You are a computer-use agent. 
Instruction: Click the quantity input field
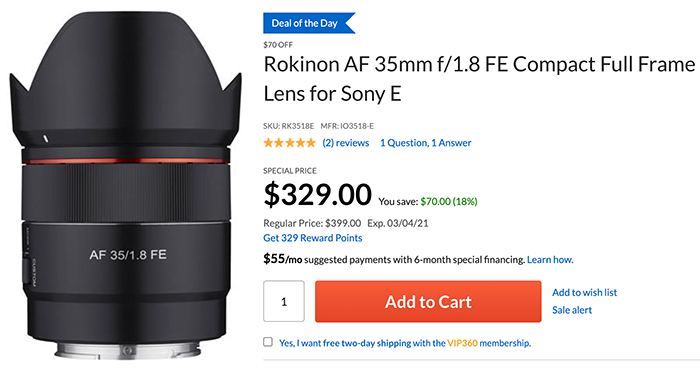coord(284,301)
